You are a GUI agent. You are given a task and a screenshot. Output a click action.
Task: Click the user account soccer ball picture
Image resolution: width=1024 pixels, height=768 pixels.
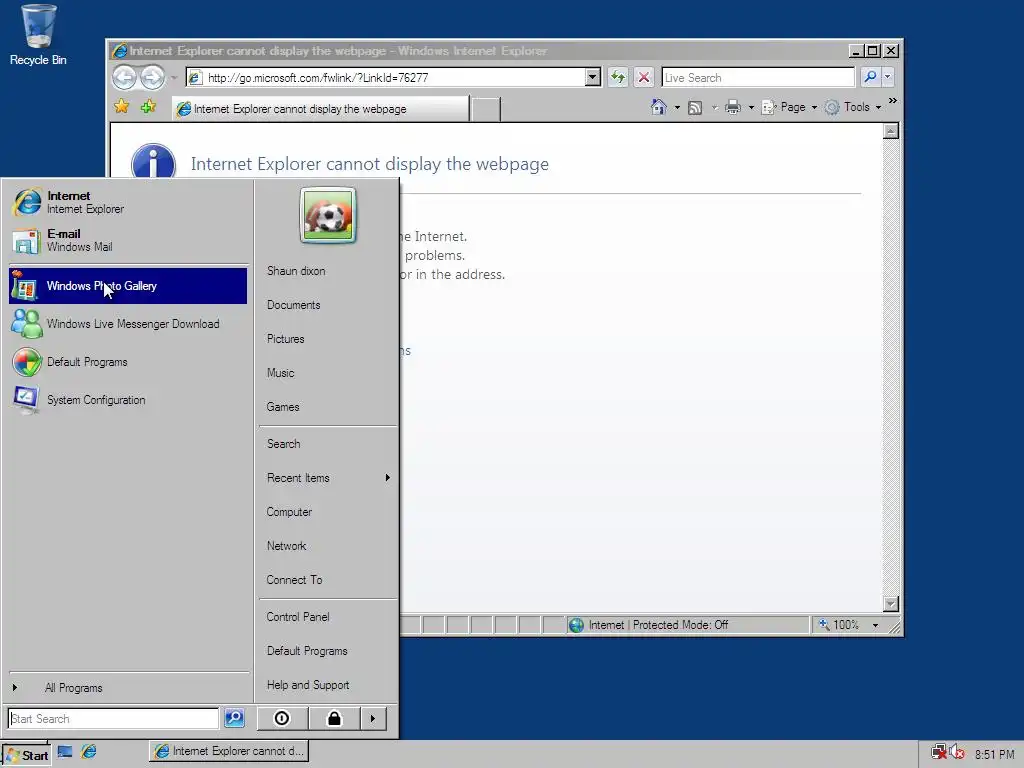click(x=328, y=216)
